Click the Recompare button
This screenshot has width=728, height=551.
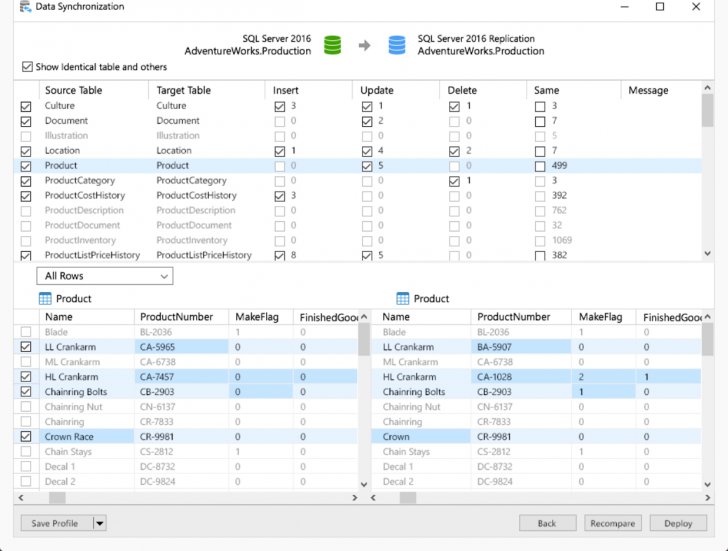[x=613, y=523]
